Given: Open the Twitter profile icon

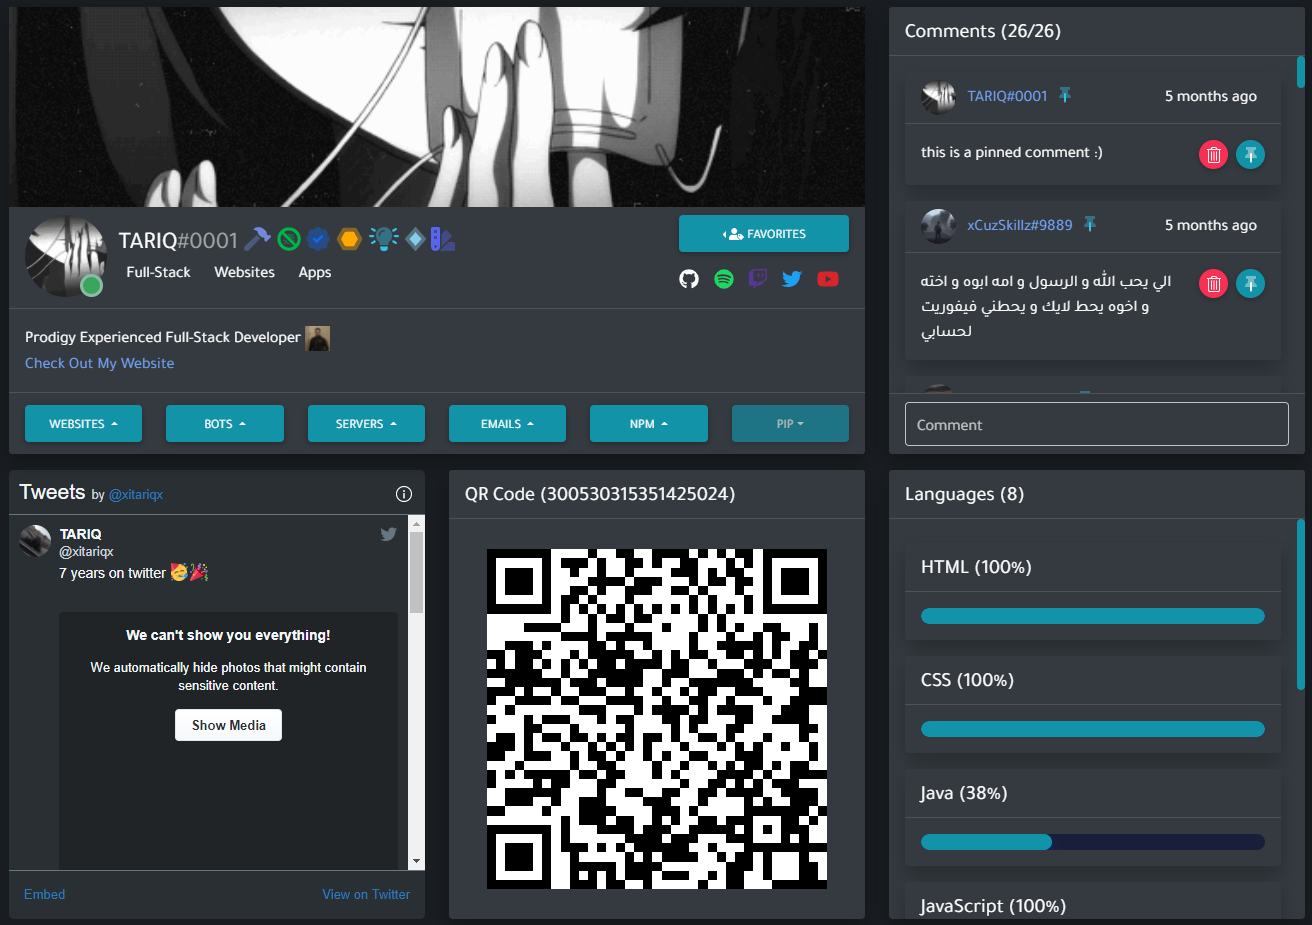Looking at the screenshot, I should tap(792, 279).
